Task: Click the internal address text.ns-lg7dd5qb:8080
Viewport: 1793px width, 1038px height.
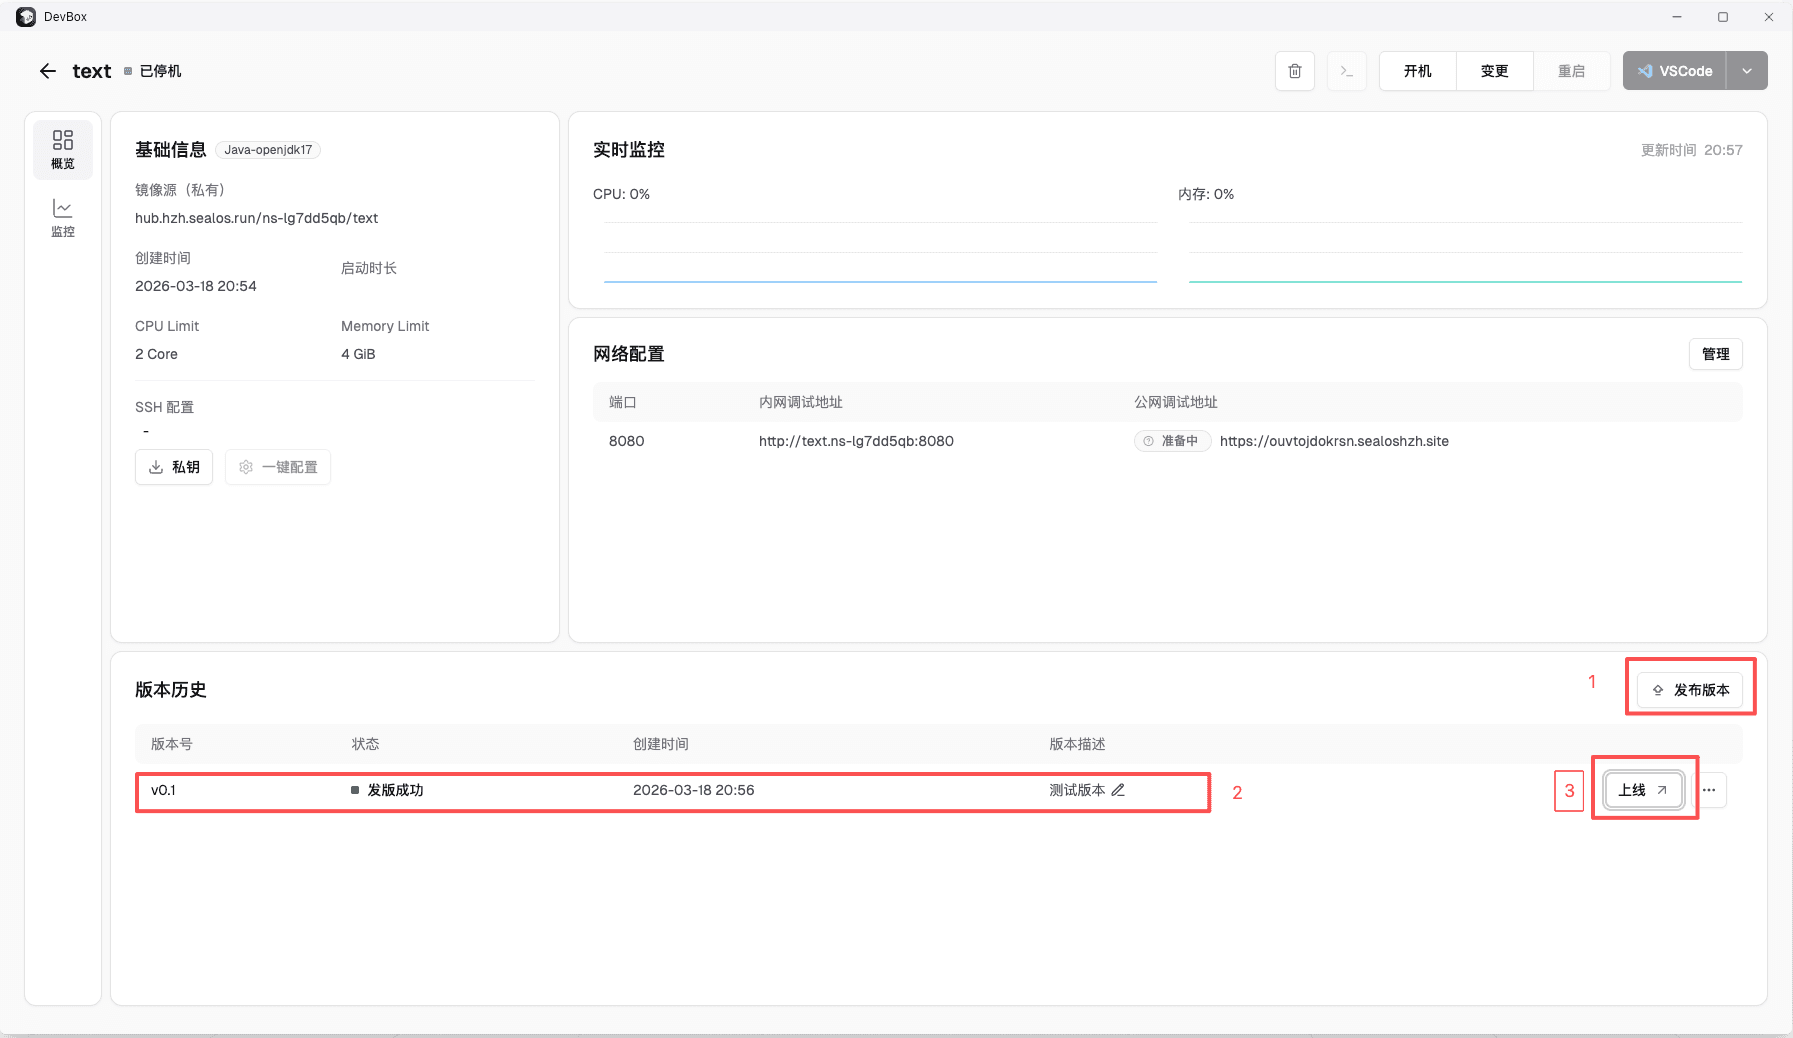Action: (x=856, y=441)
